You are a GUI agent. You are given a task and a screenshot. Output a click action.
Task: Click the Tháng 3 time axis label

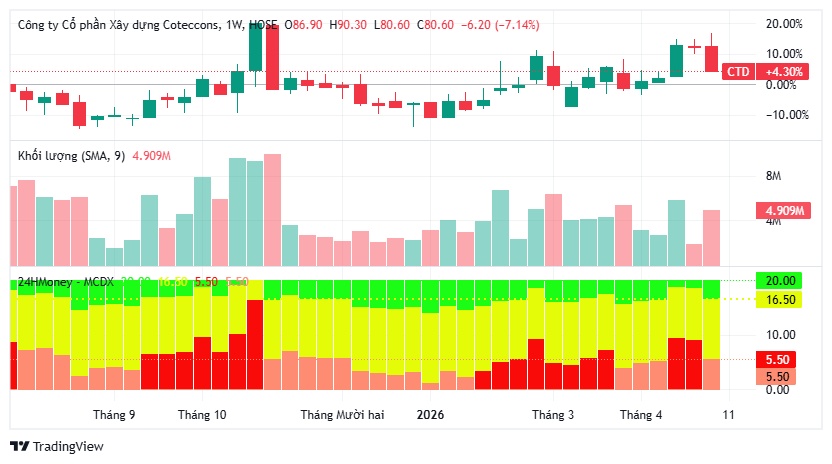click(x=553, y=415)
